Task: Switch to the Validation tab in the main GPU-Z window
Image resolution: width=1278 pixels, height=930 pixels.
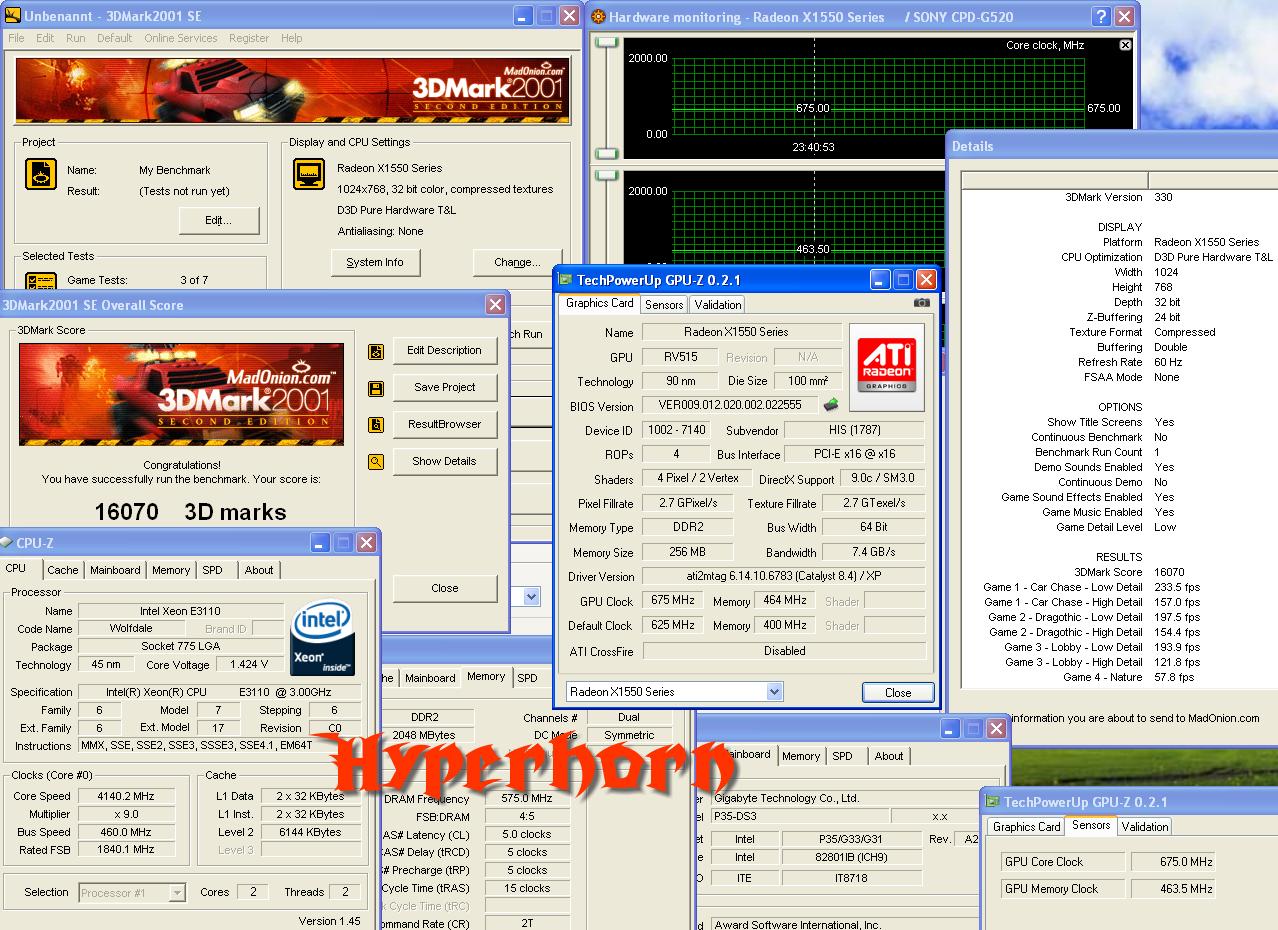Action: coord(718,304)
